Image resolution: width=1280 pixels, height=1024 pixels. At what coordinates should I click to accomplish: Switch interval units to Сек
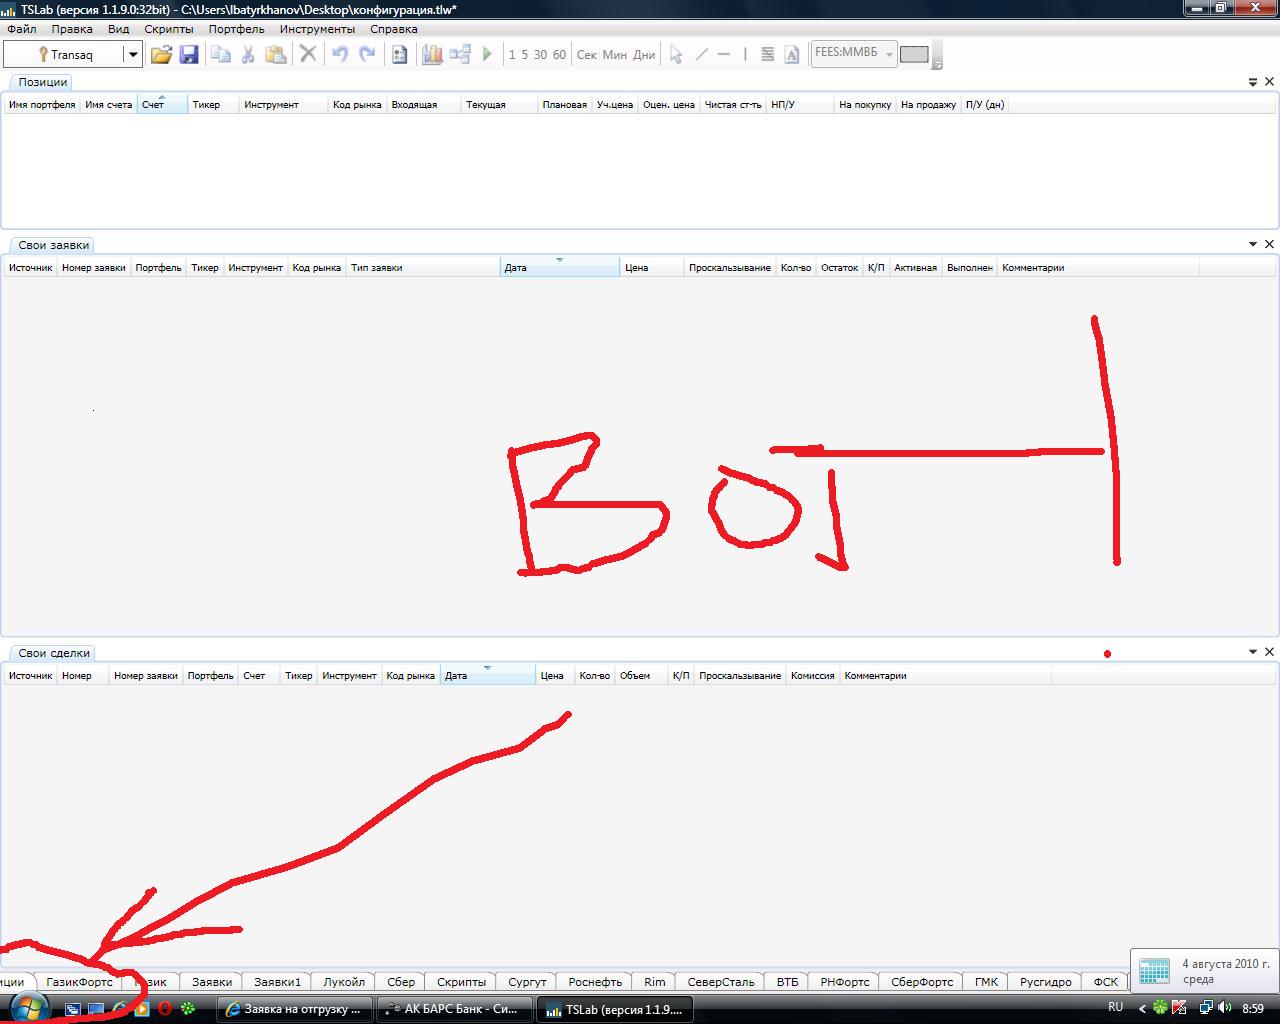(x=587, y=54)
